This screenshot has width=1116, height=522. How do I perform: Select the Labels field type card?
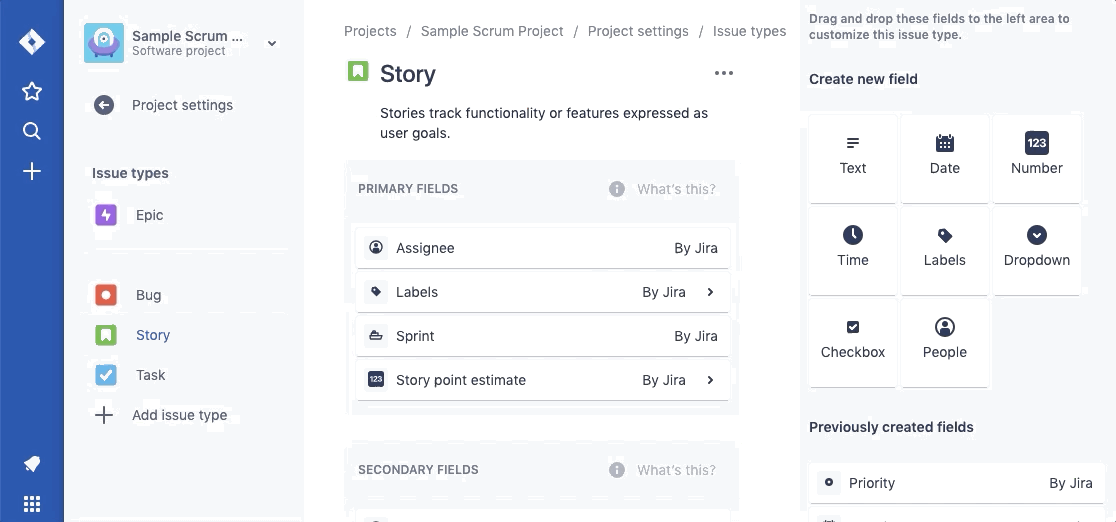(x=944, y=251)
